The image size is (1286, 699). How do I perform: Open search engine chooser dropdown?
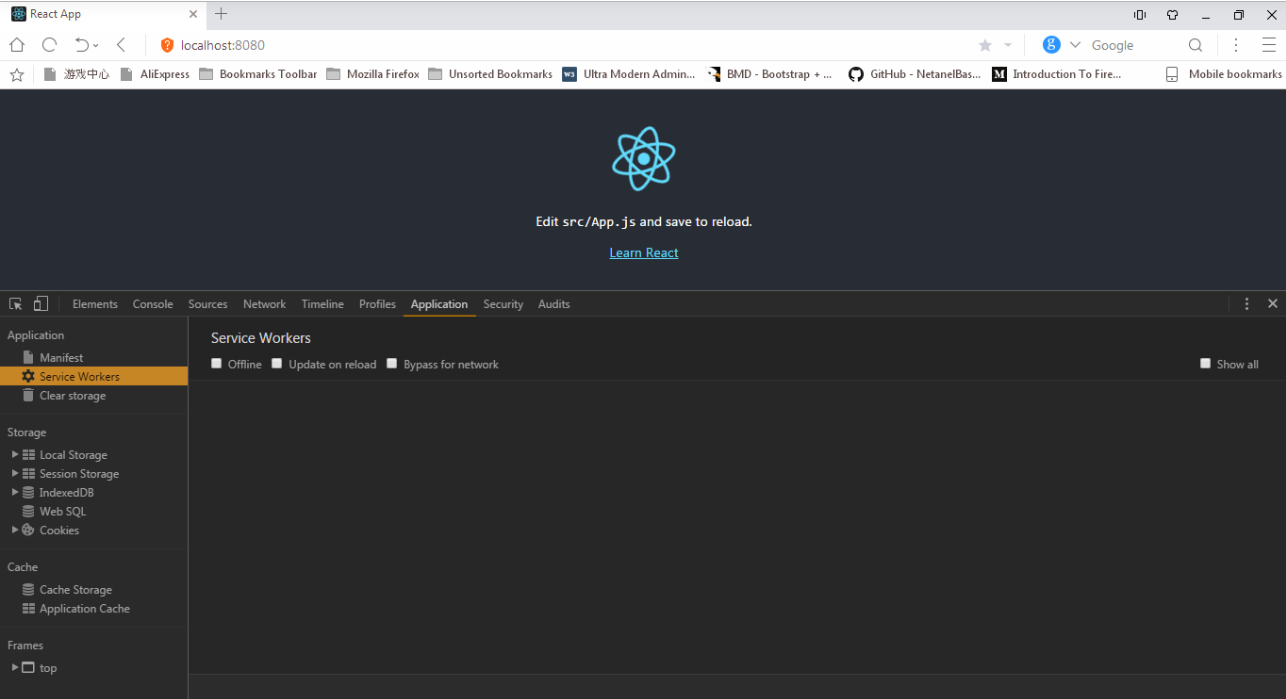[1075, 45]
